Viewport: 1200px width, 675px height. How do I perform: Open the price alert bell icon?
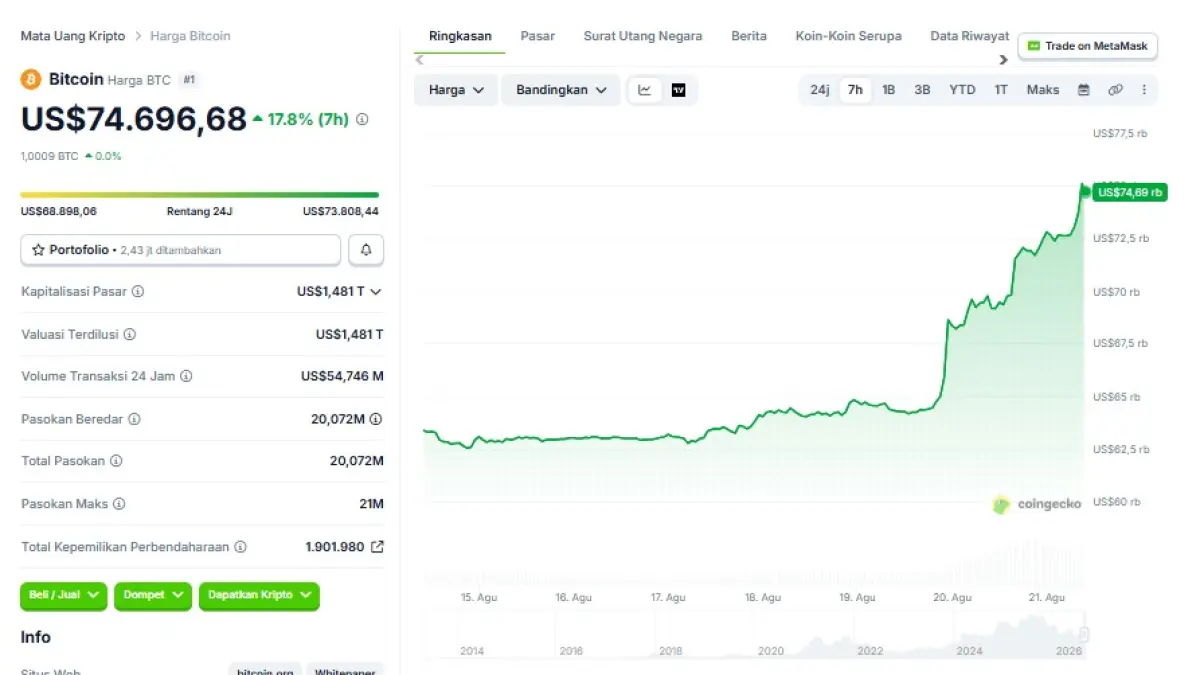(x=366, y=250)
